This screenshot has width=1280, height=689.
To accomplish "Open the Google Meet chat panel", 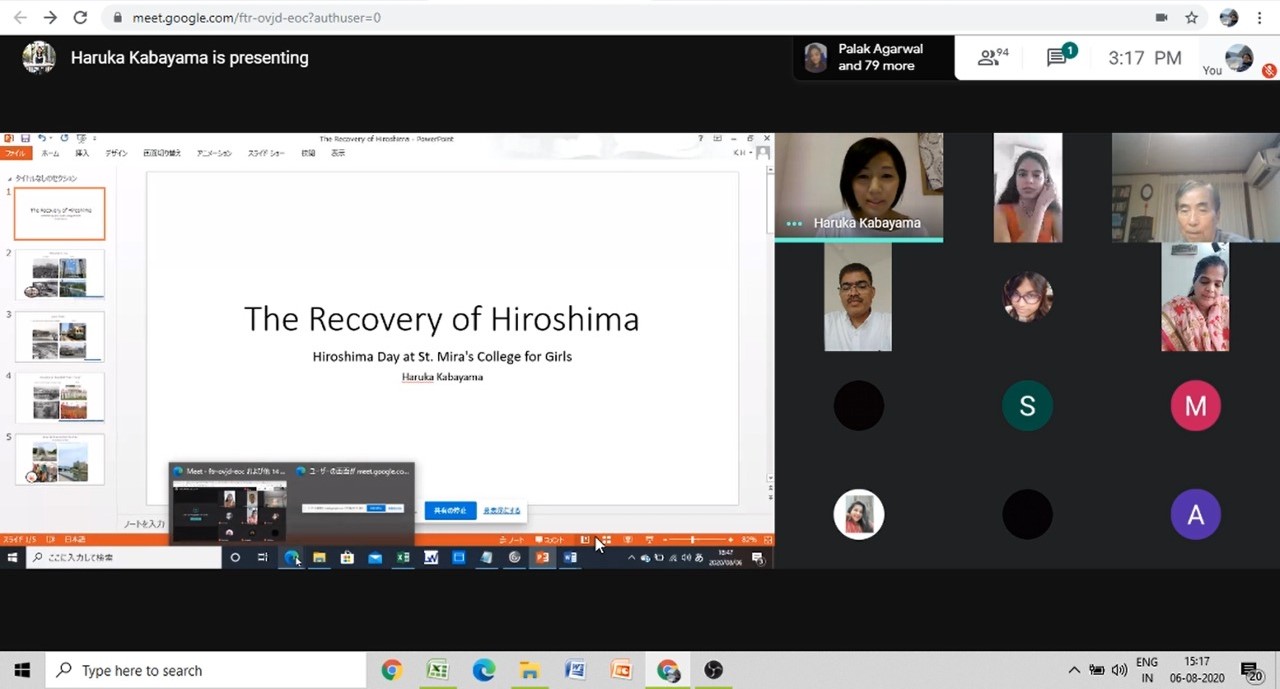I will tap(1056, 57).
